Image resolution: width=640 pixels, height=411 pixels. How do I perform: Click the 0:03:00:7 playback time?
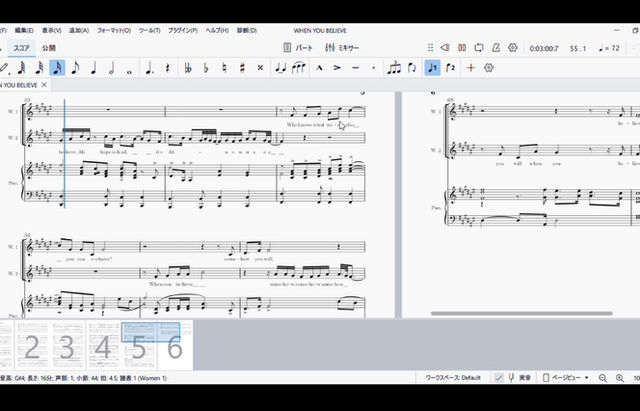point(544,49)
